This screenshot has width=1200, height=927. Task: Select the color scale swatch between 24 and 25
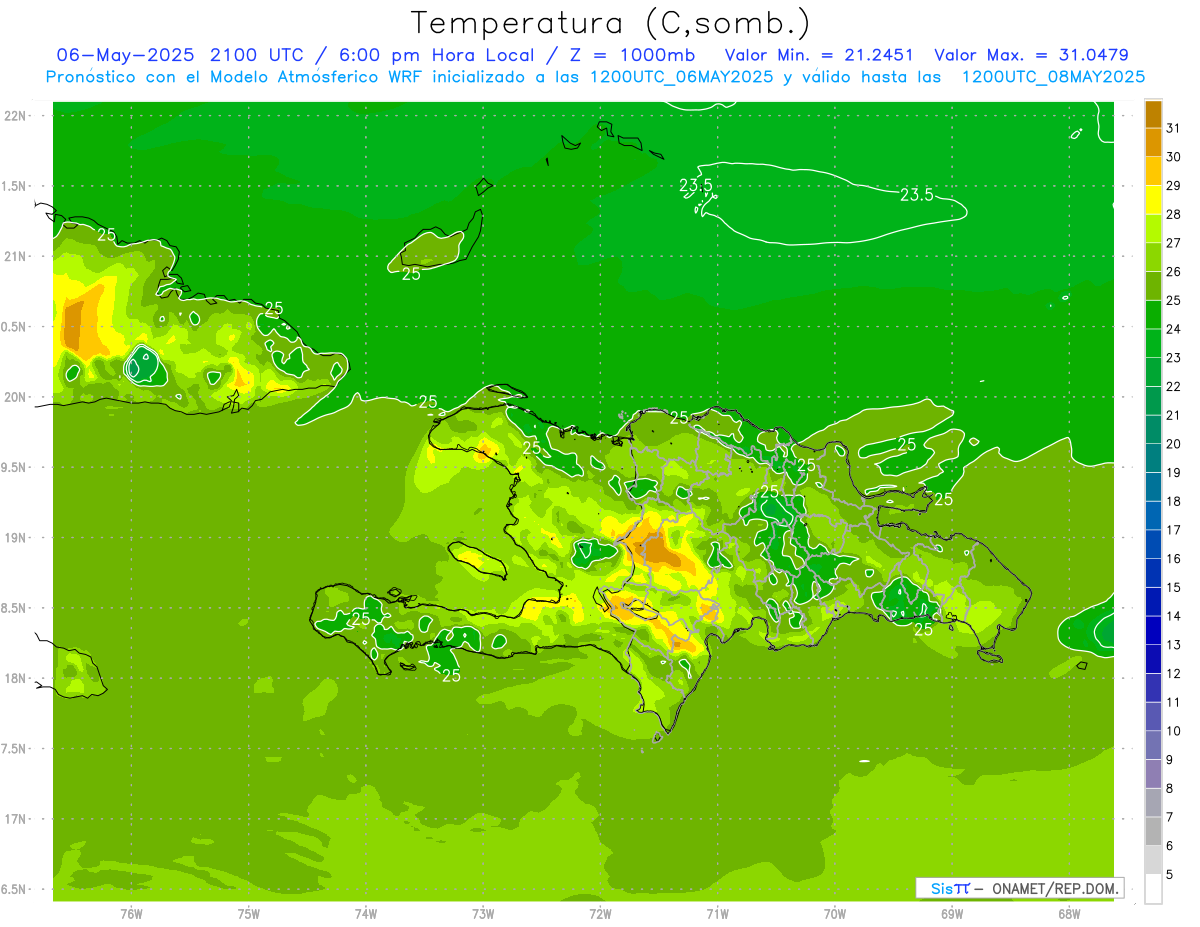(1153, 315)
